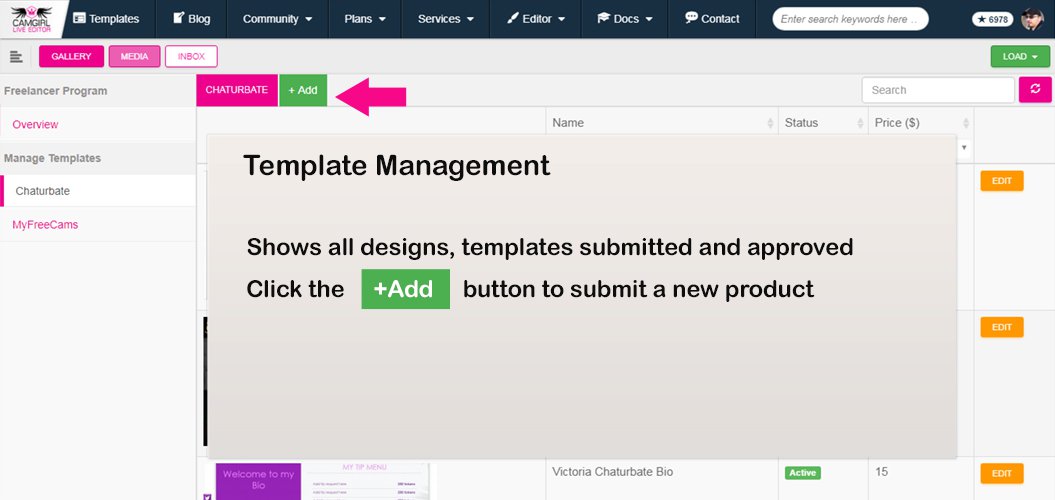Expand the Editor dropdown menu
The height and width of the screenshot is (500, 1055).
click(x=535, y=19)
